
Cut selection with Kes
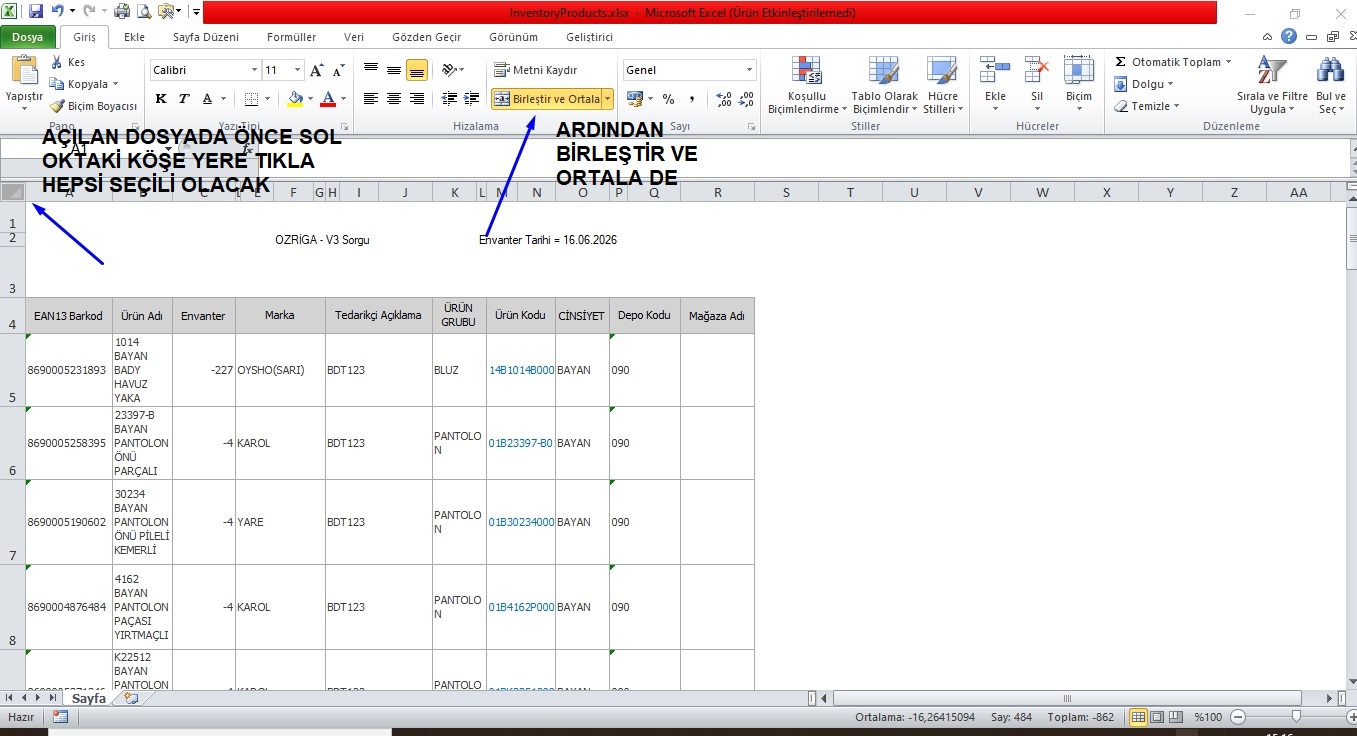(x=68, y=62)
